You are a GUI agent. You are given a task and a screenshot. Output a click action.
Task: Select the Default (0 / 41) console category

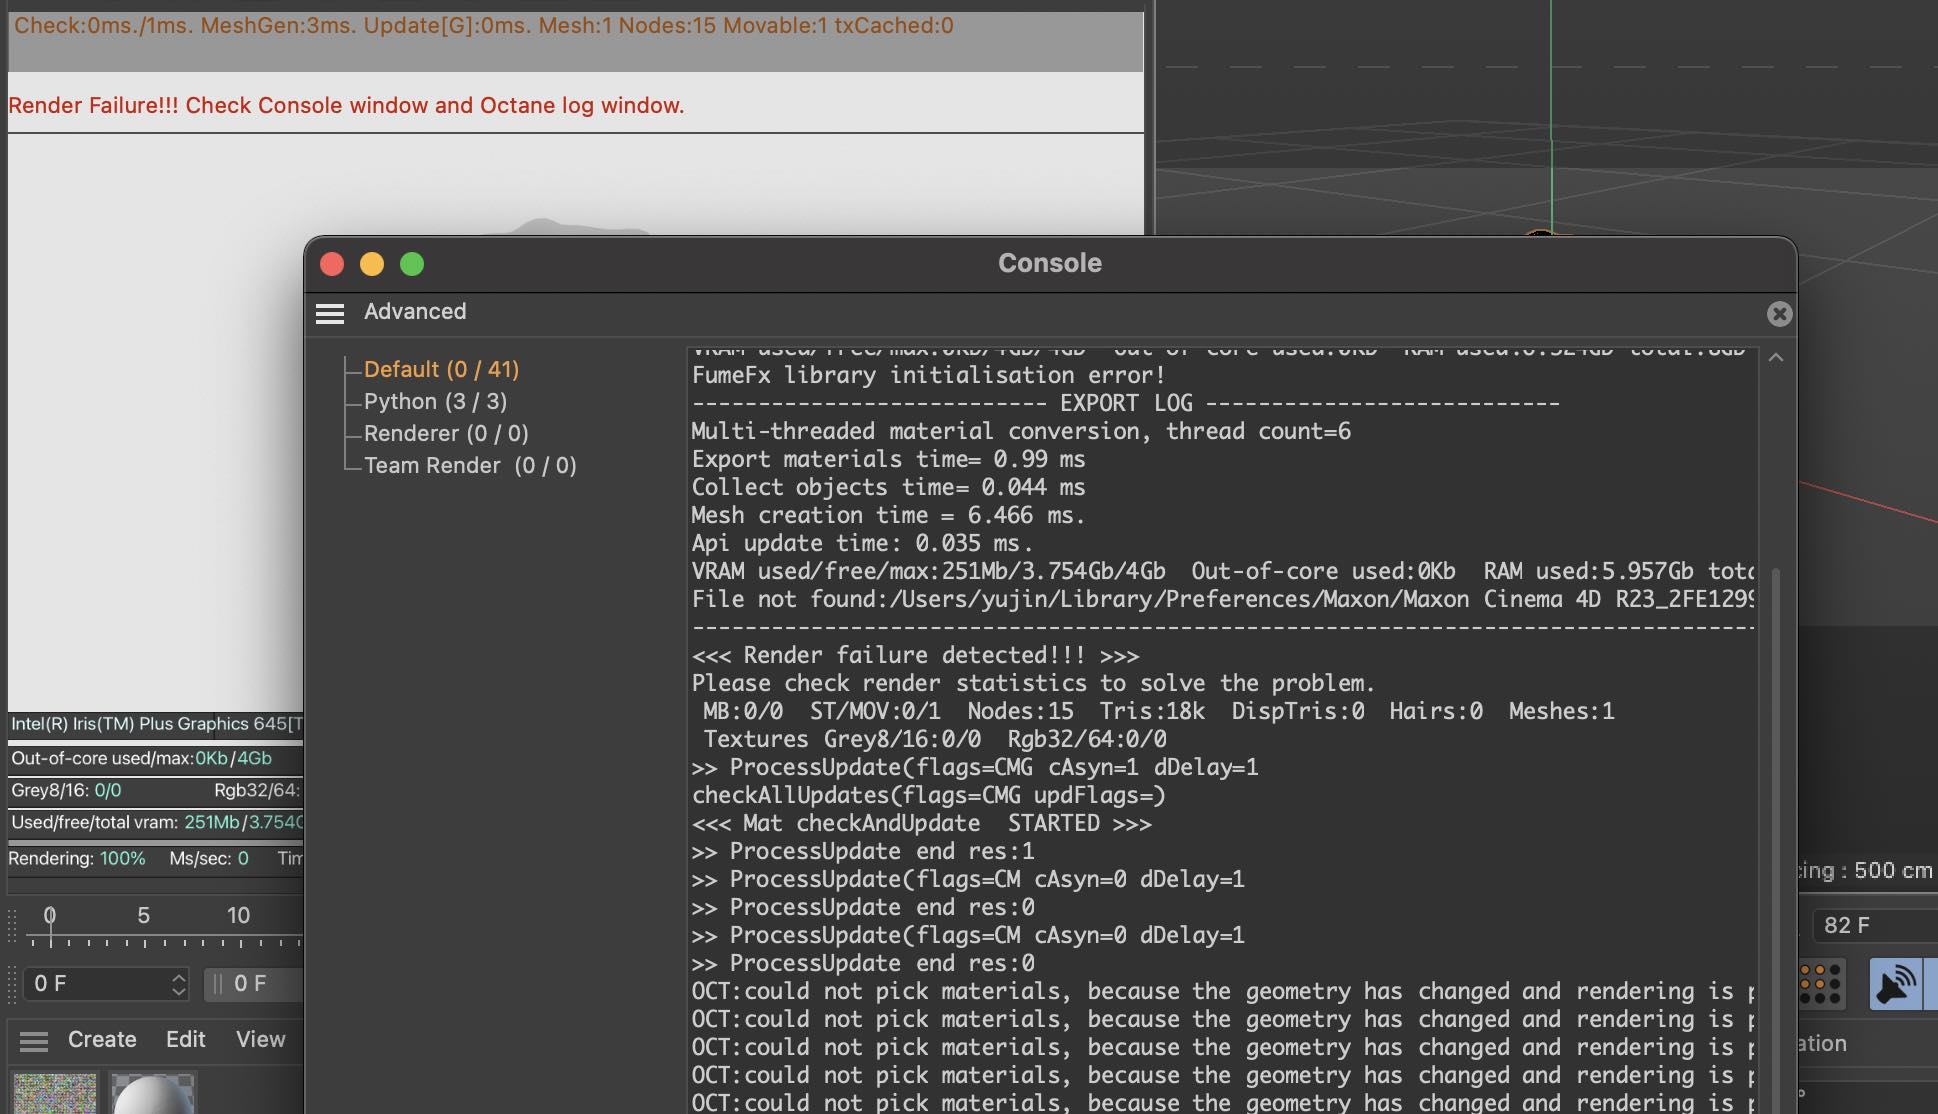[441, 369]
